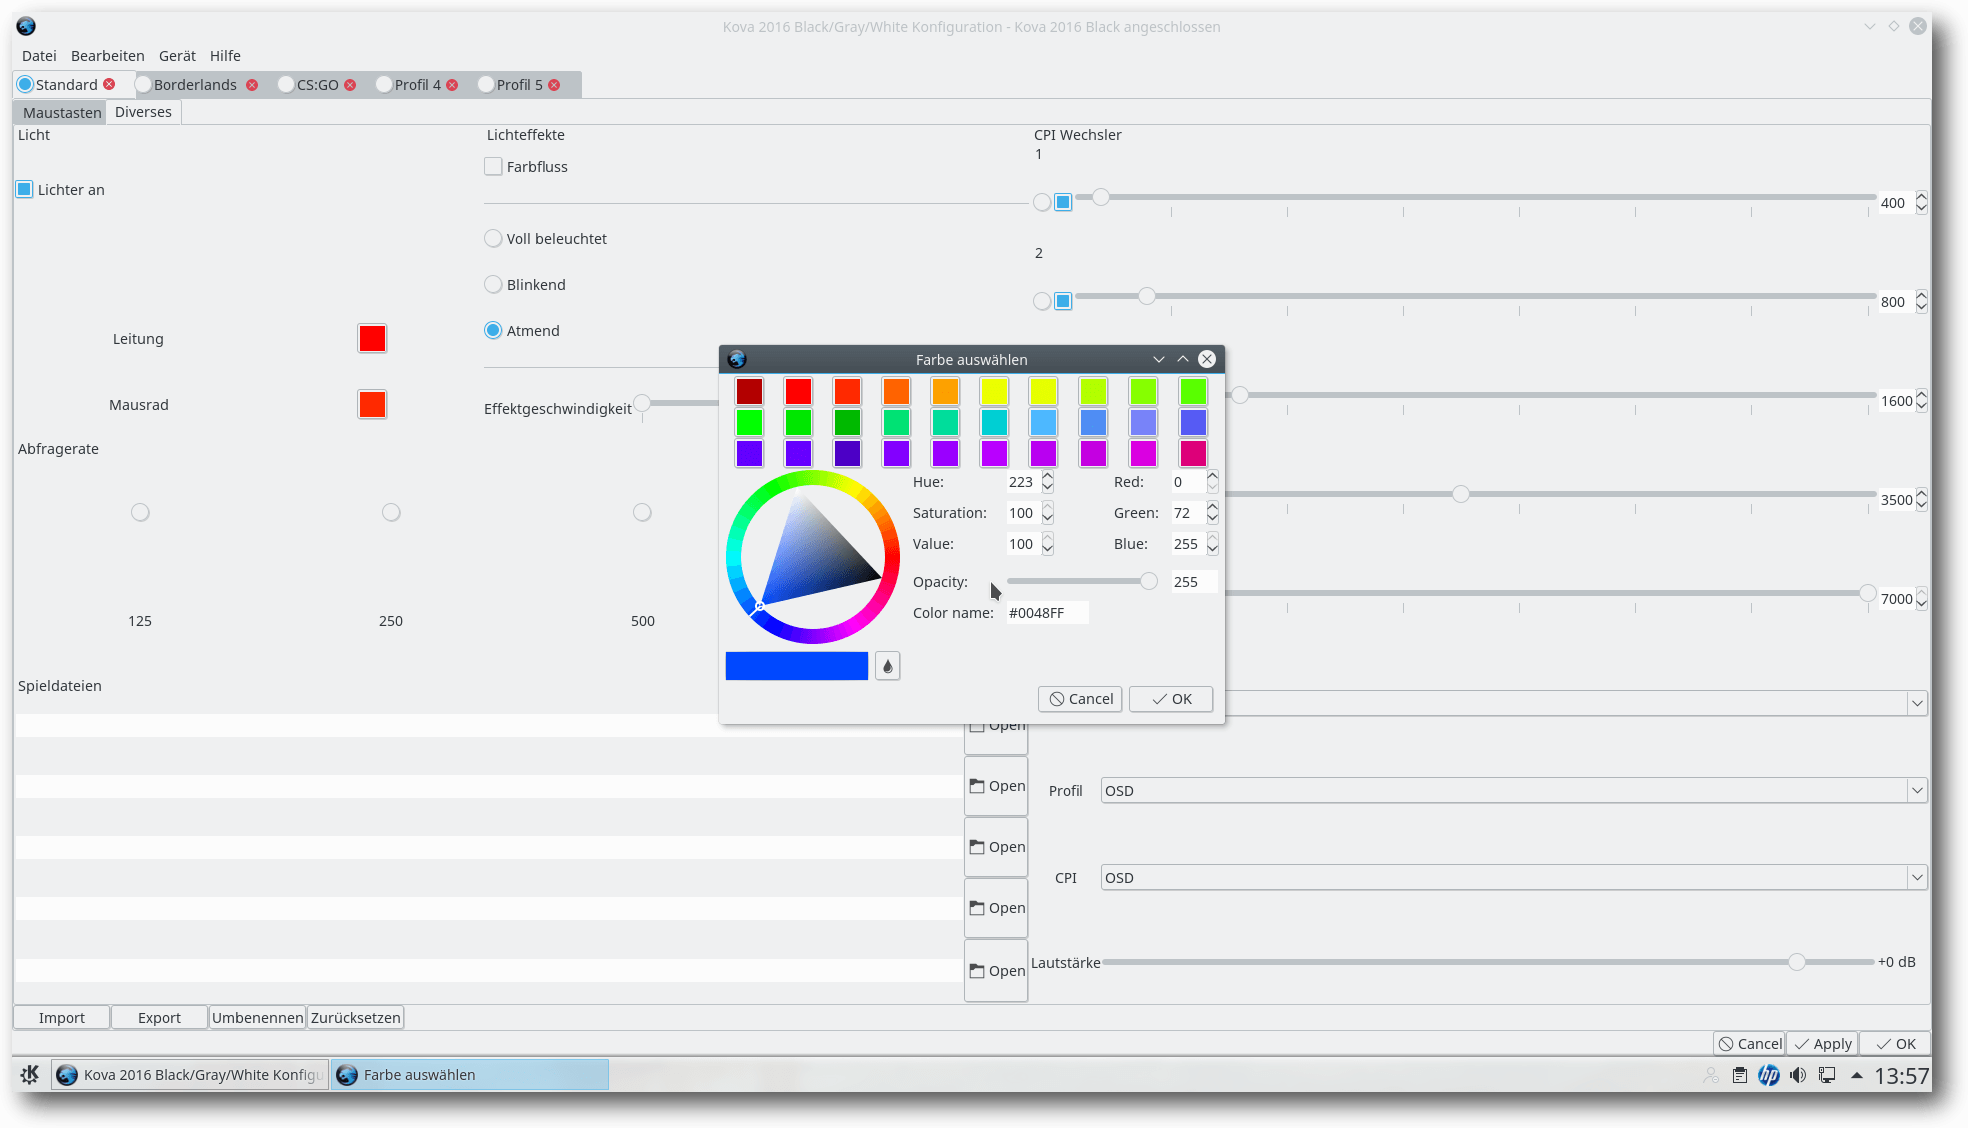
Task: Select the Borderlands profile tab
Action: click(195, 85)
